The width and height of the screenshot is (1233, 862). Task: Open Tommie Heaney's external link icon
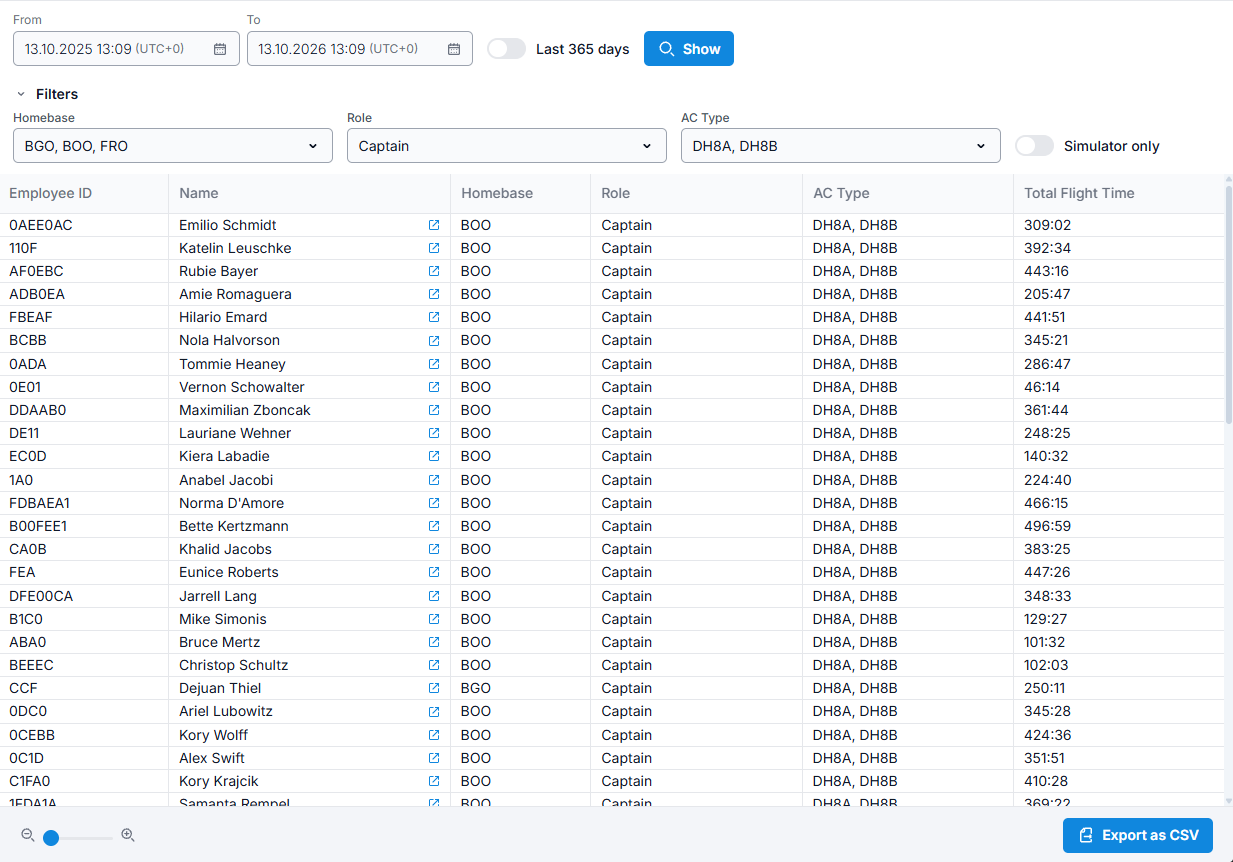(434, 364)
